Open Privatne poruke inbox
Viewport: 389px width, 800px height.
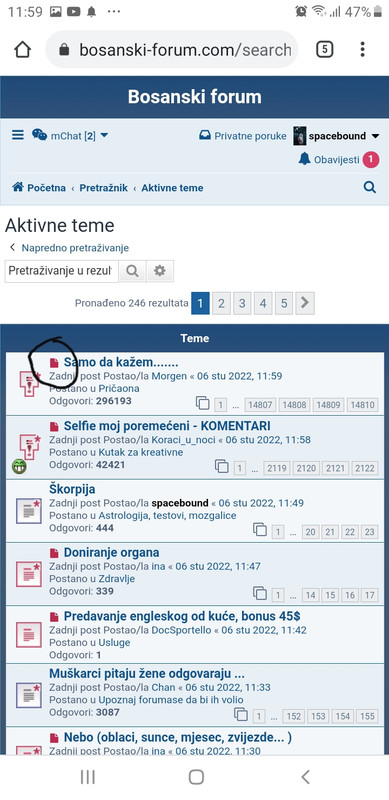point(242,136)
